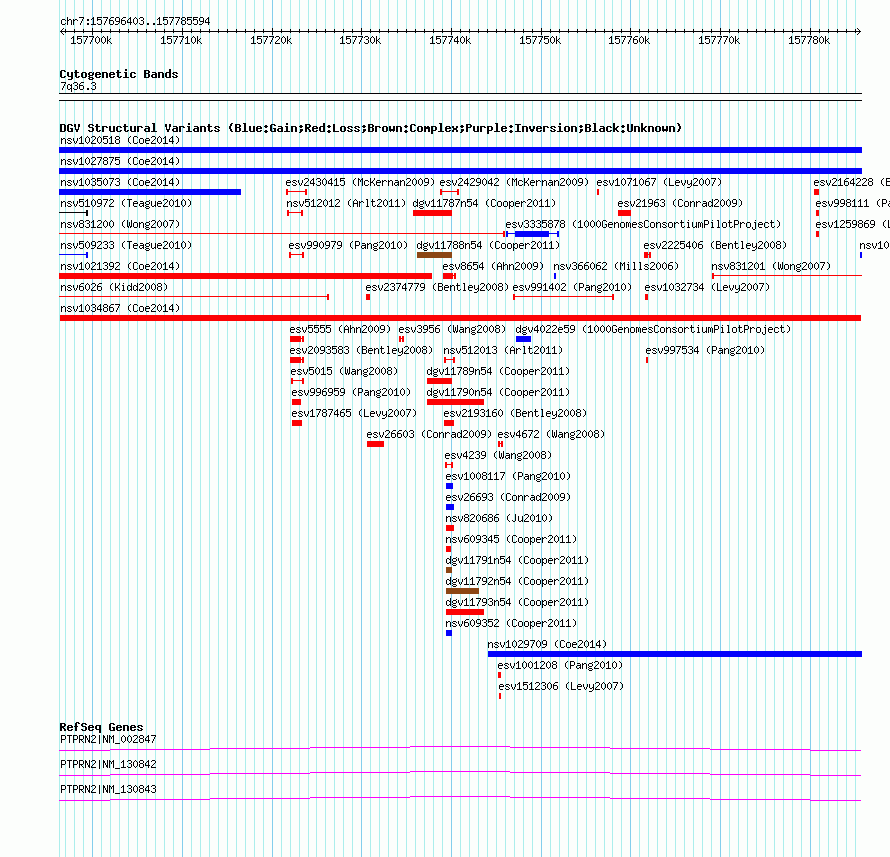Open the nsv1035073 (Coe2014) blue variant bar

[150, 192]
